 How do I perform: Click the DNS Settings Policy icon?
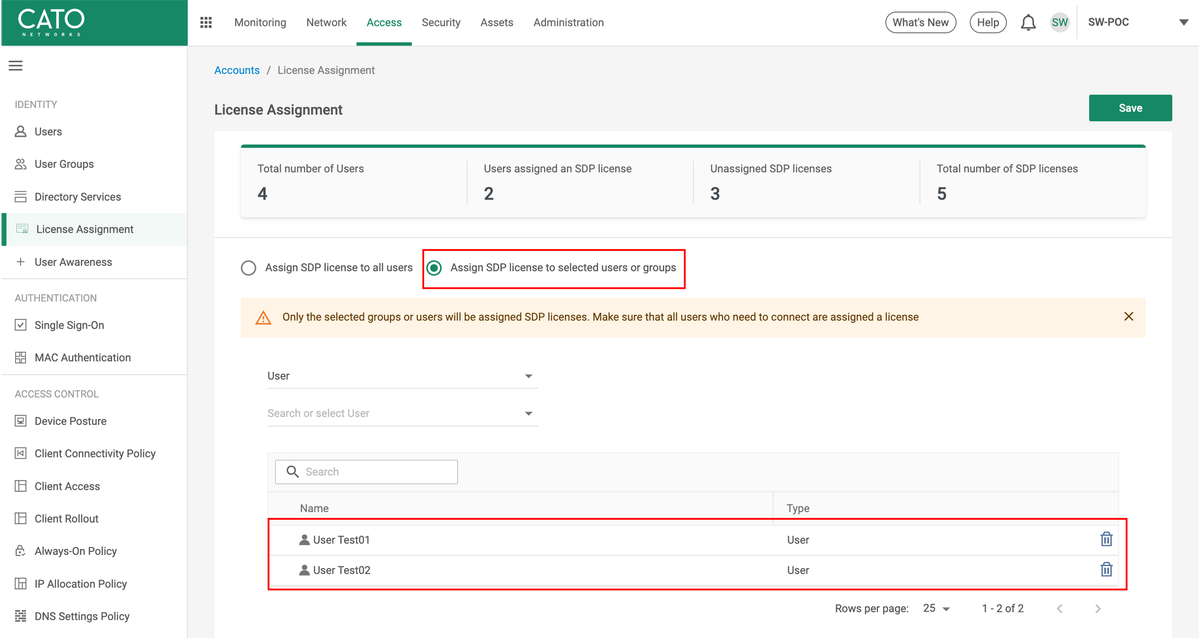point(21,616)
